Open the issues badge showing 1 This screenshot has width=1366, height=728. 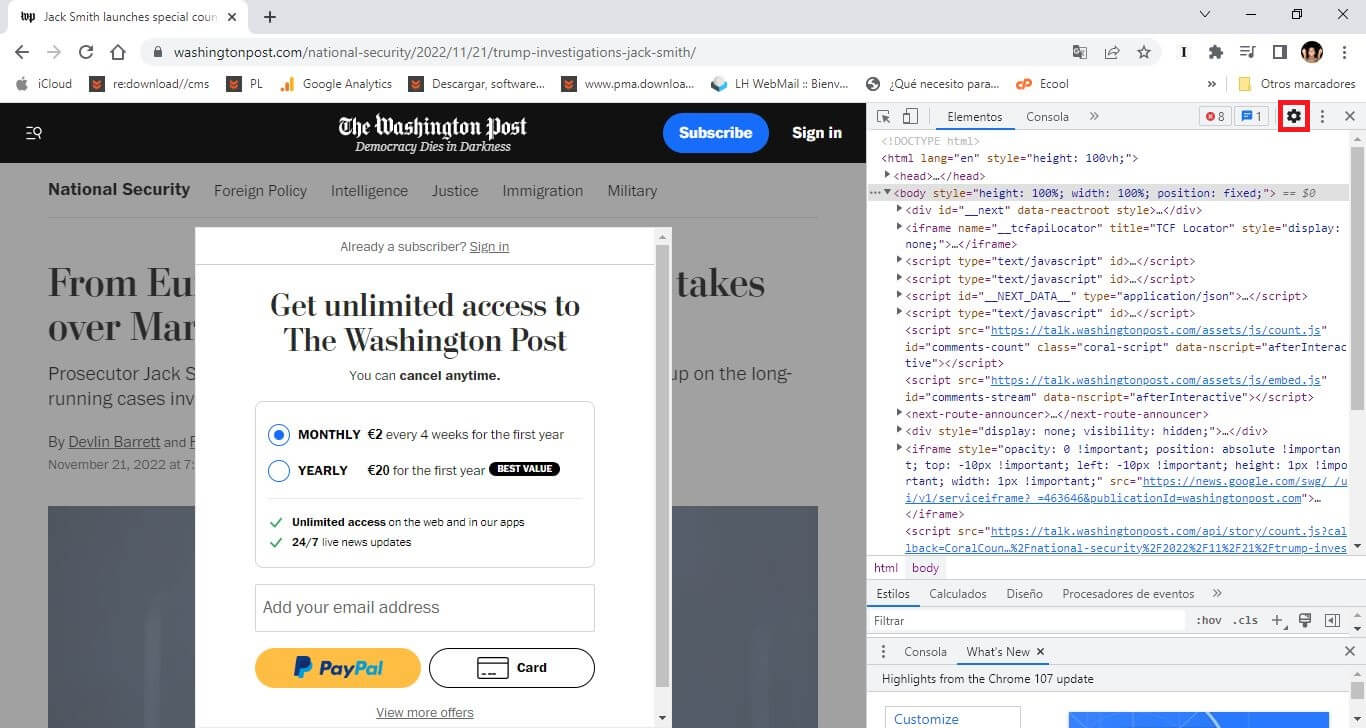tap(1252, 117)
